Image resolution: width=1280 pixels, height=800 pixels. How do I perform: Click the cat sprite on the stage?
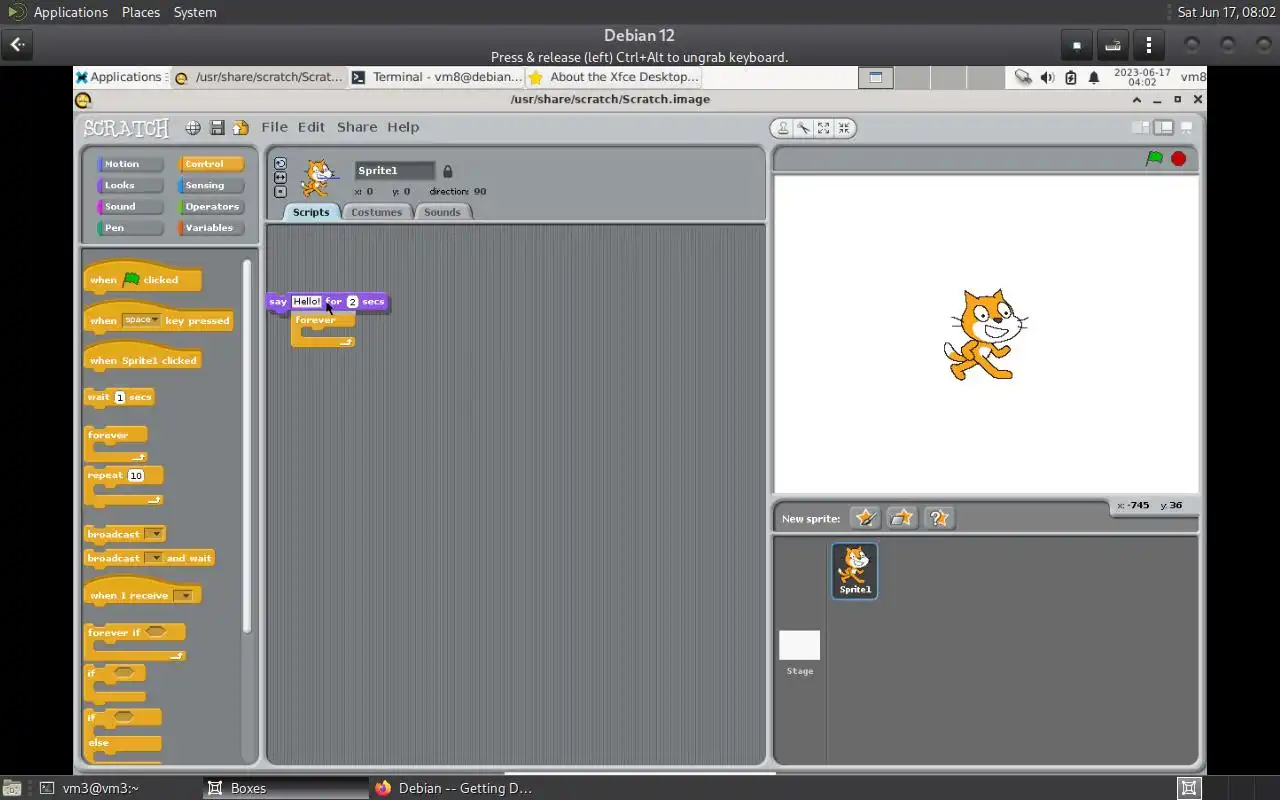(985, 335)
